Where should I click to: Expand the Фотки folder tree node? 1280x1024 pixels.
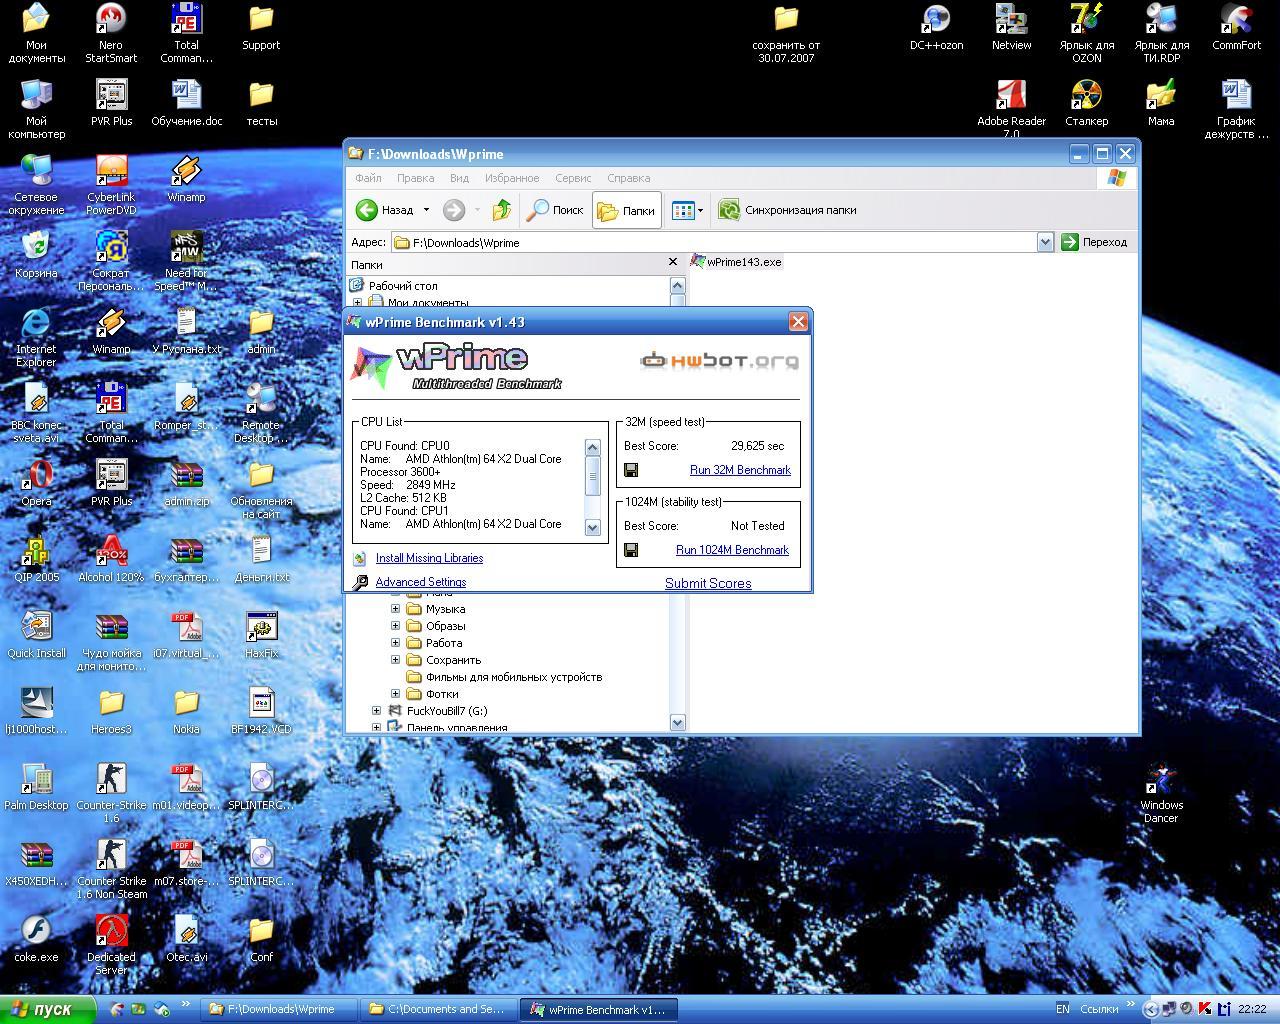(x=395, y=694)
